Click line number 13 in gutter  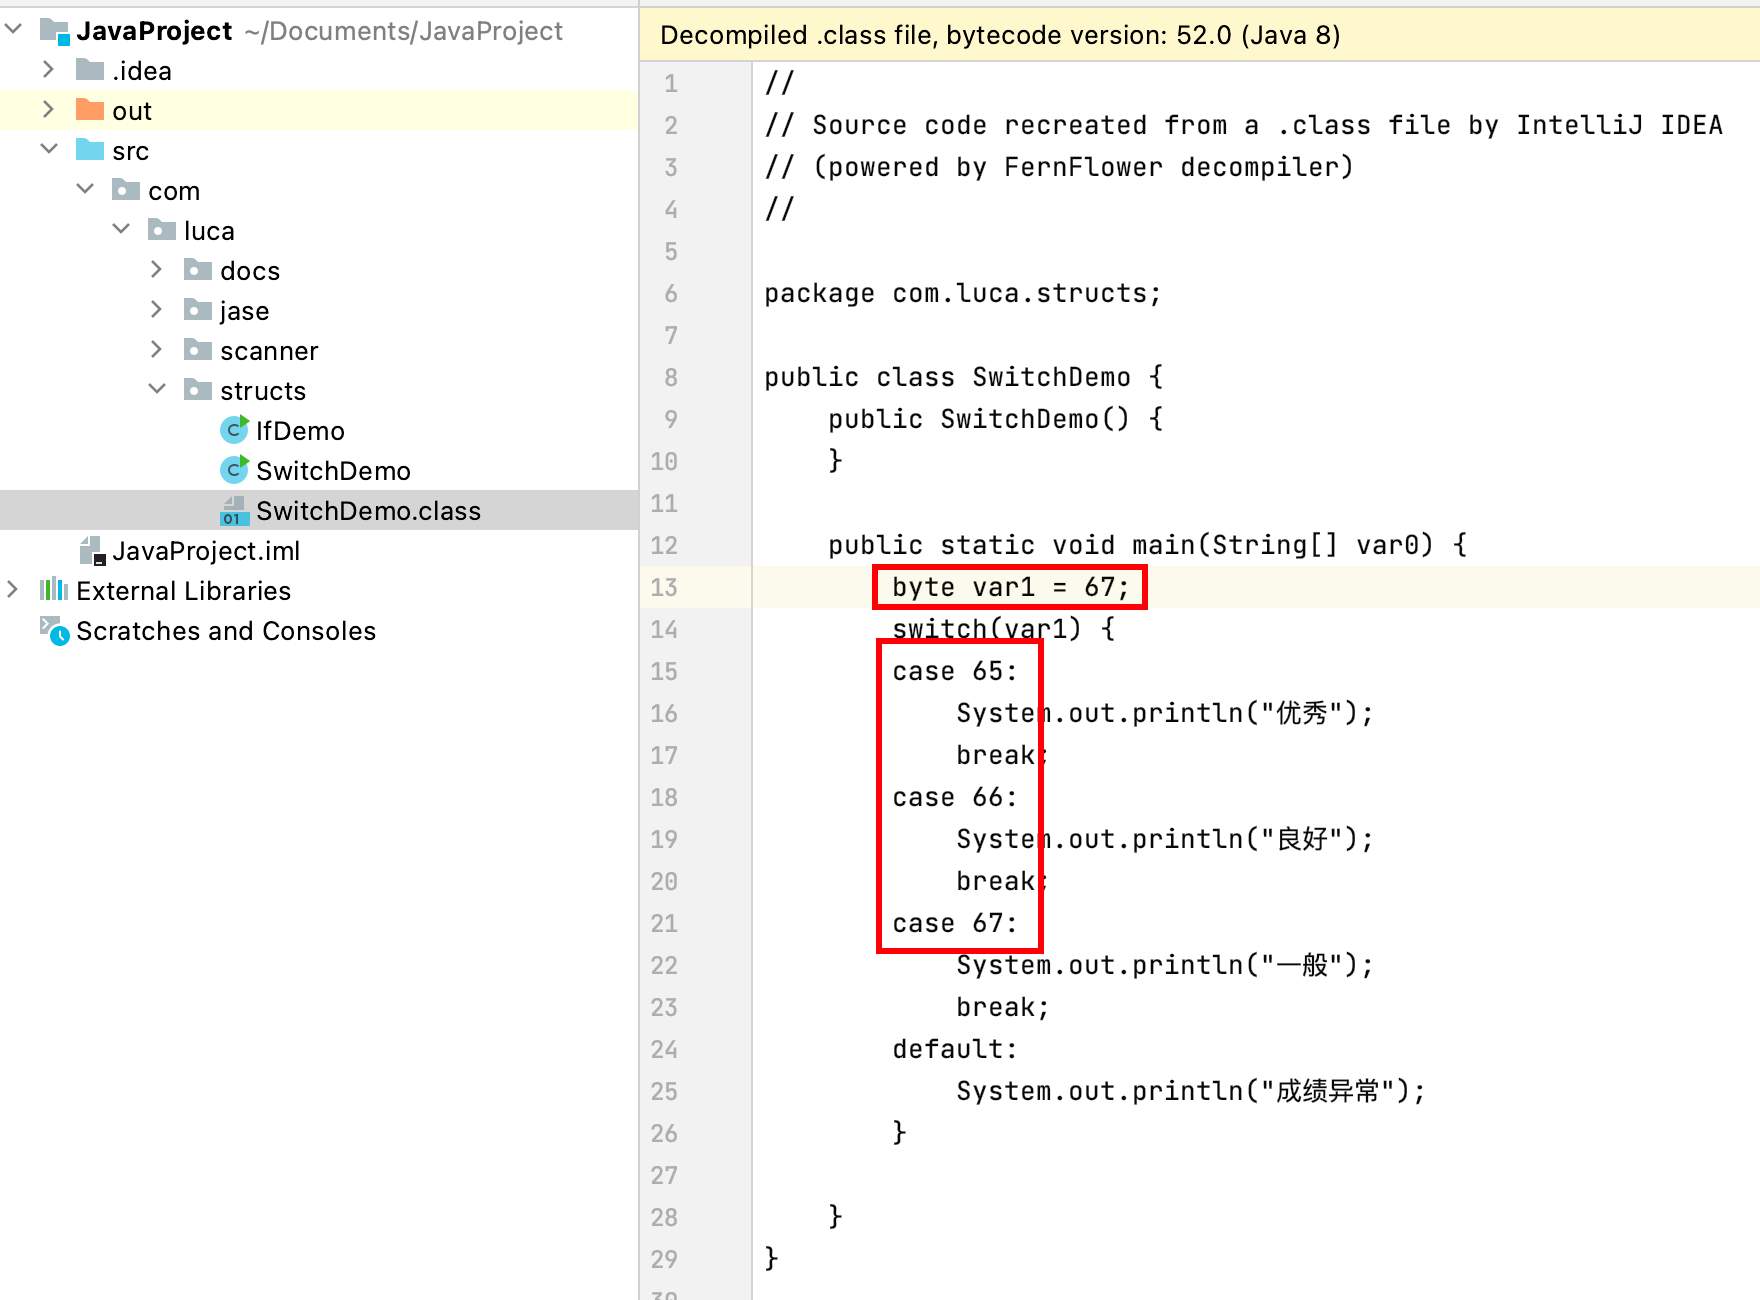coord(664,587)
